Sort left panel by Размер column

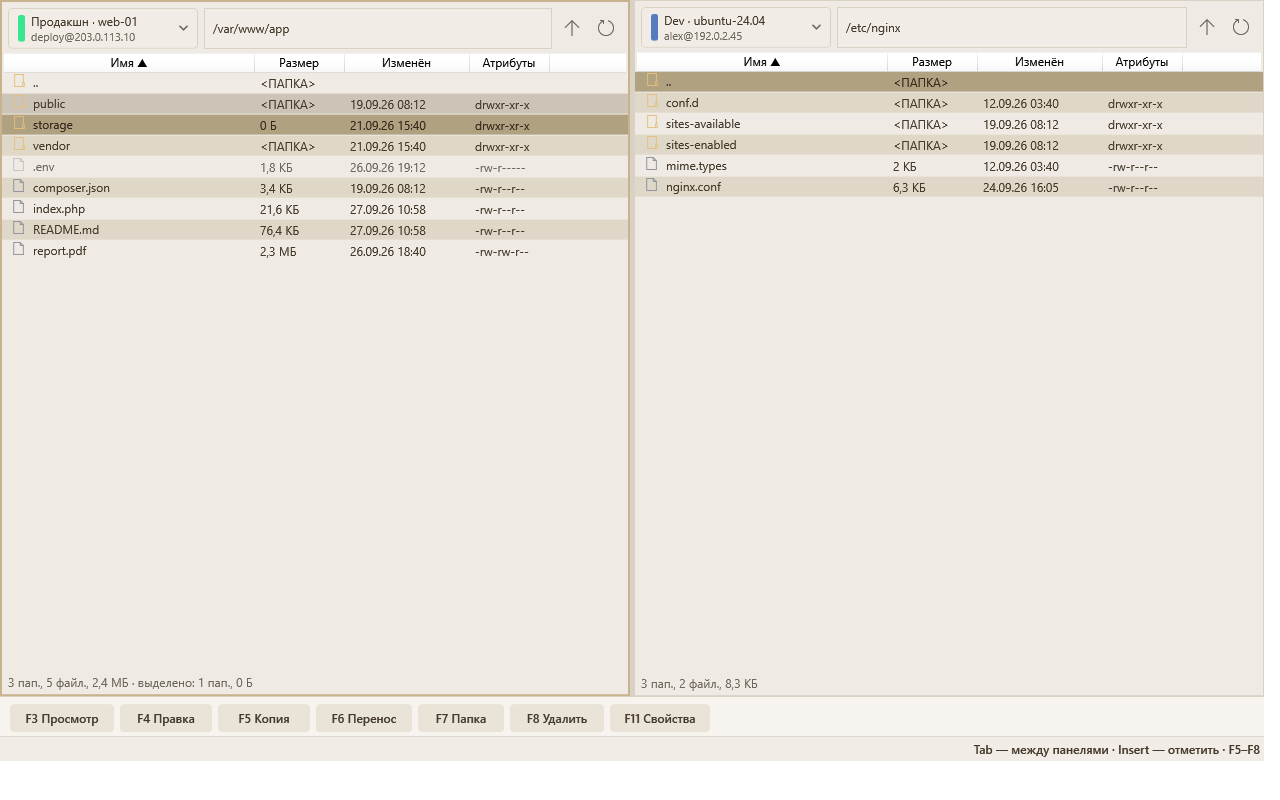(x=299, y=63)
